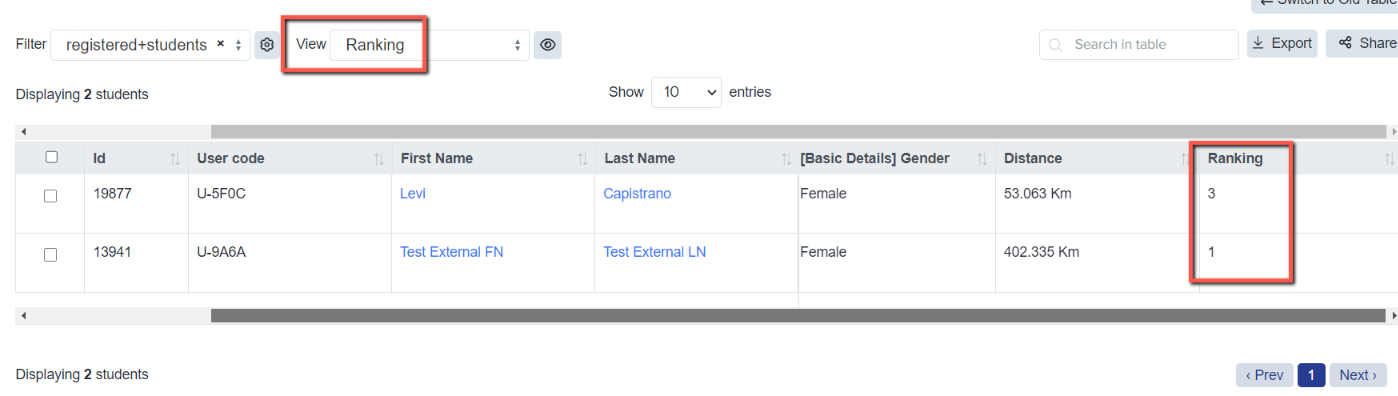Select user code U-9A6A
Screen dimensions: 1398x396
click(221, 252)
